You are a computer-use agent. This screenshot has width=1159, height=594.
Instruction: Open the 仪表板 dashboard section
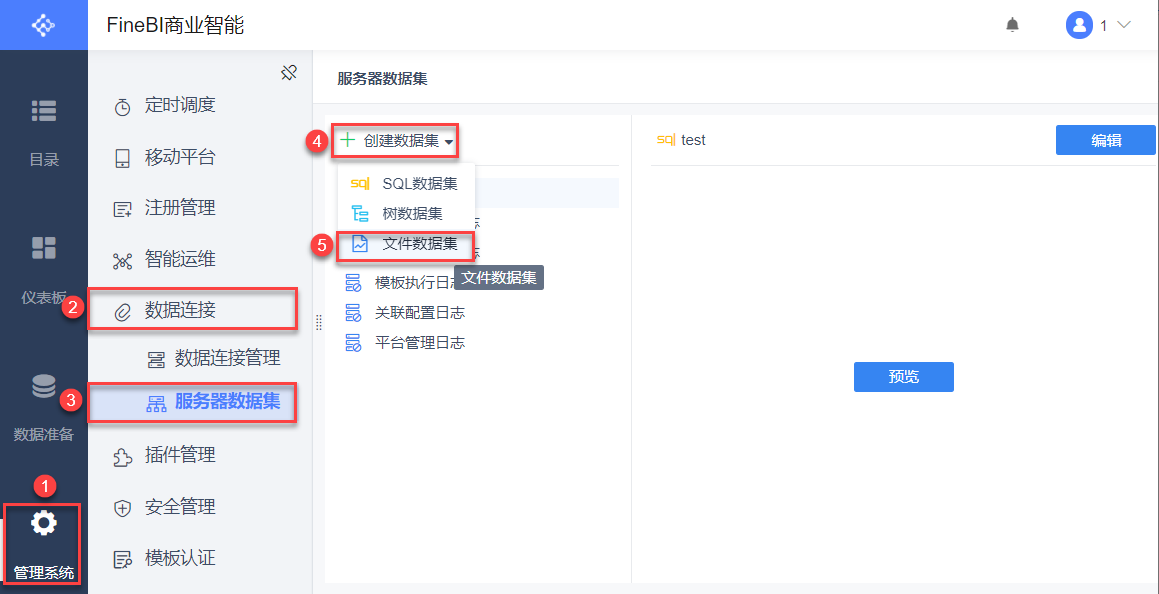tap(44, 265)
